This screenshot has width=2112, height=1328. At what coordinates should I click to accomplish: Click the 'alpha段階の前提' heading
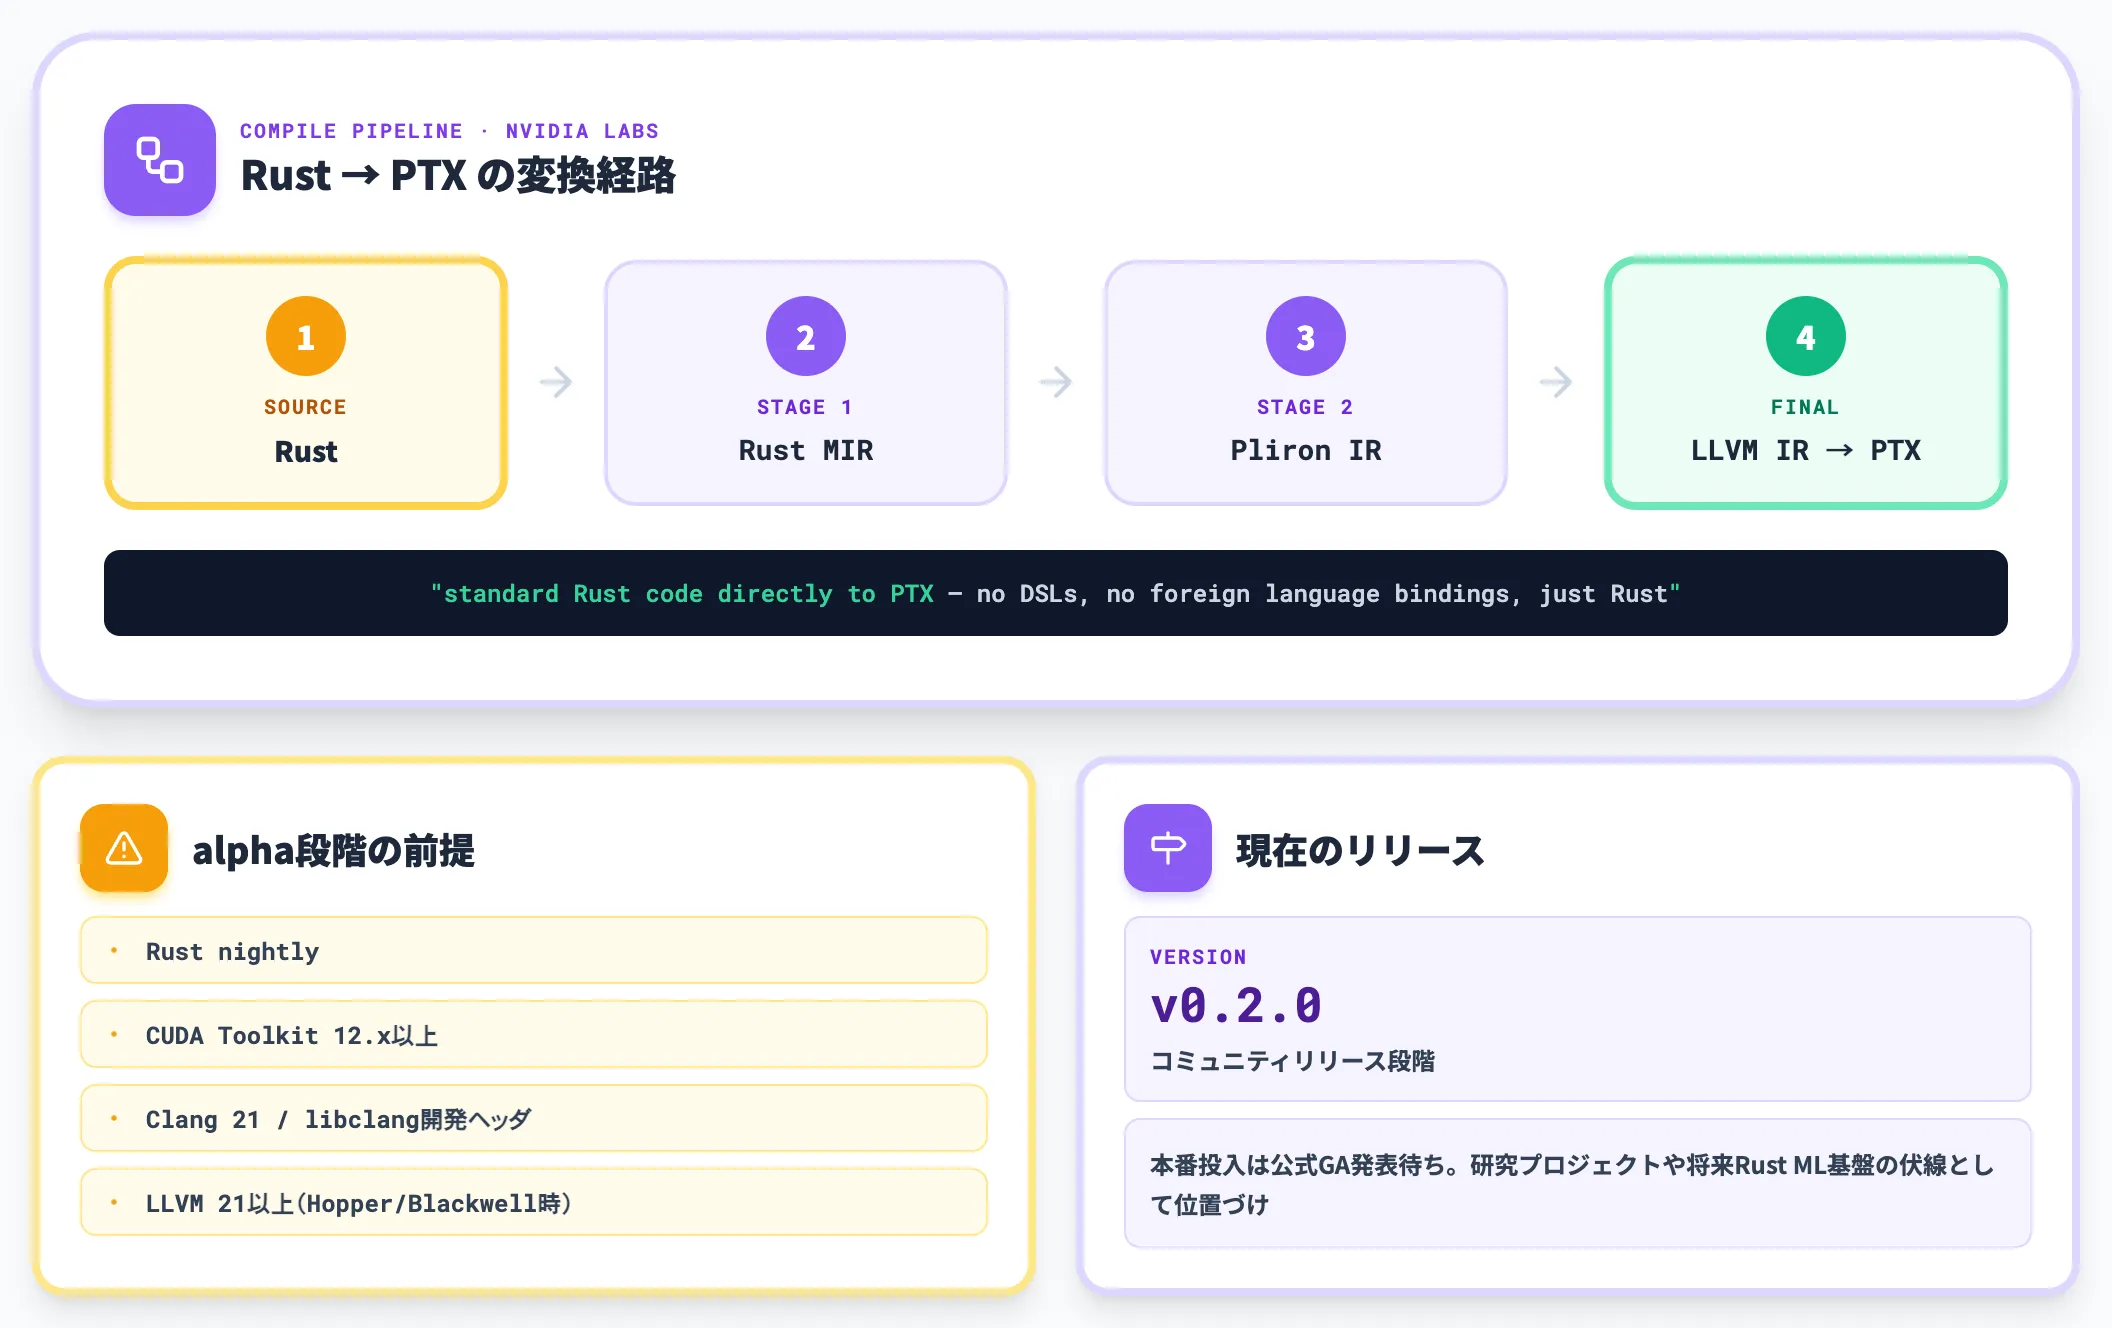click(333, 851)
